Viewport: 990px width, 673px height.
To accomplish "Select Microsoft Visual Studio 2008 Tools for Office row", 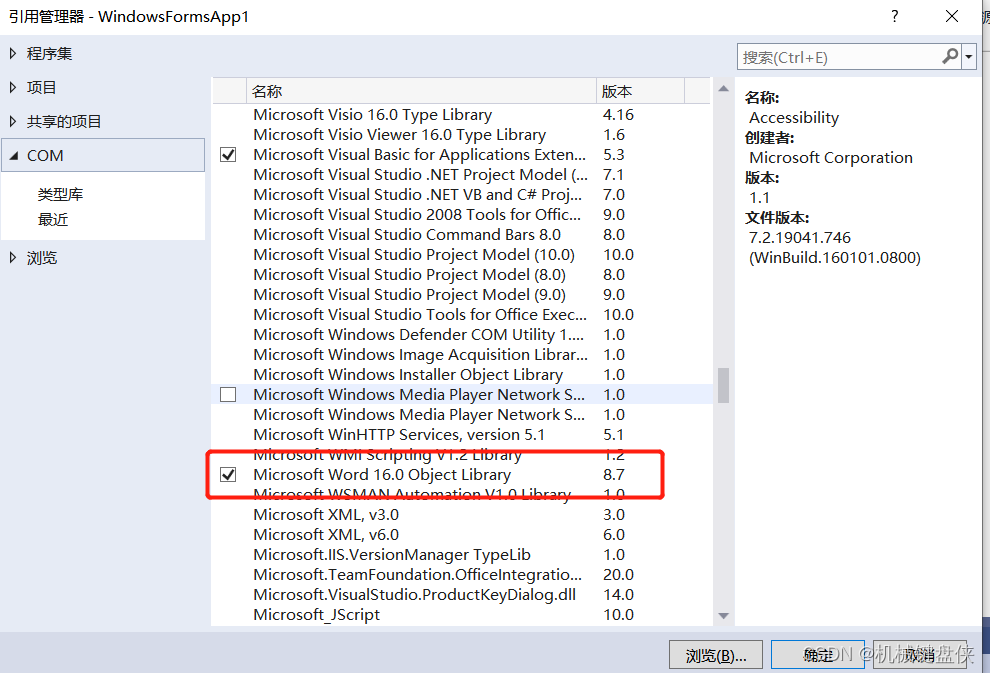I will [x=462, y=215].
